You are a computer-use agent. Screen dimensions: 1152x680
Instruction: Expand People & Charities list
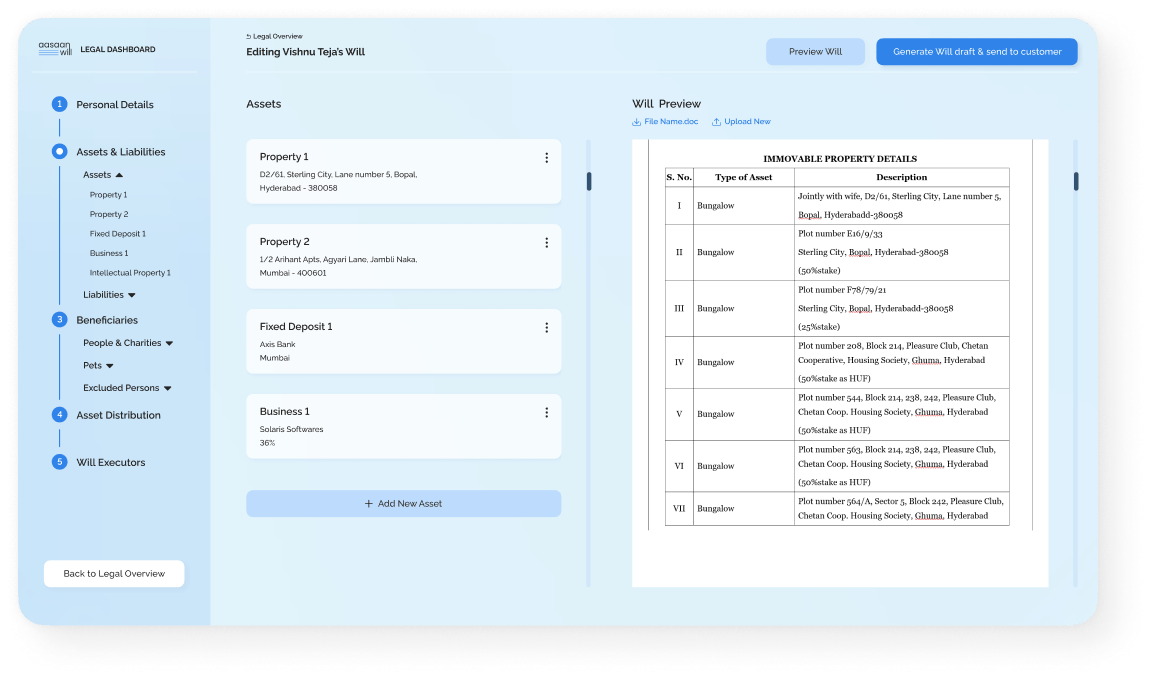169,344
